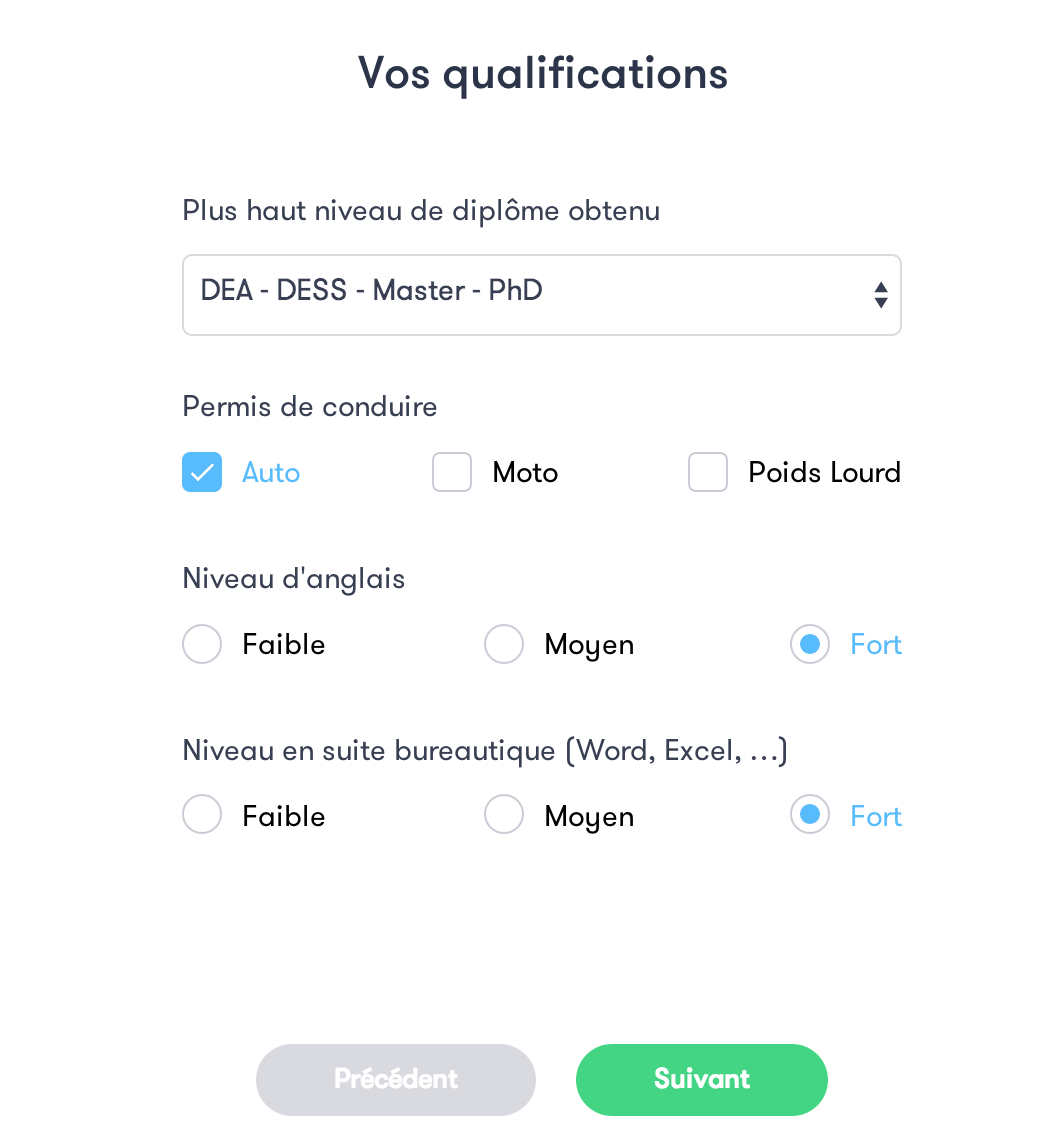The height and width of the screenshot is (1142, 1060).
Task: Click 'Faible' text under suite bureautique
Action: (x=284, y=817)
